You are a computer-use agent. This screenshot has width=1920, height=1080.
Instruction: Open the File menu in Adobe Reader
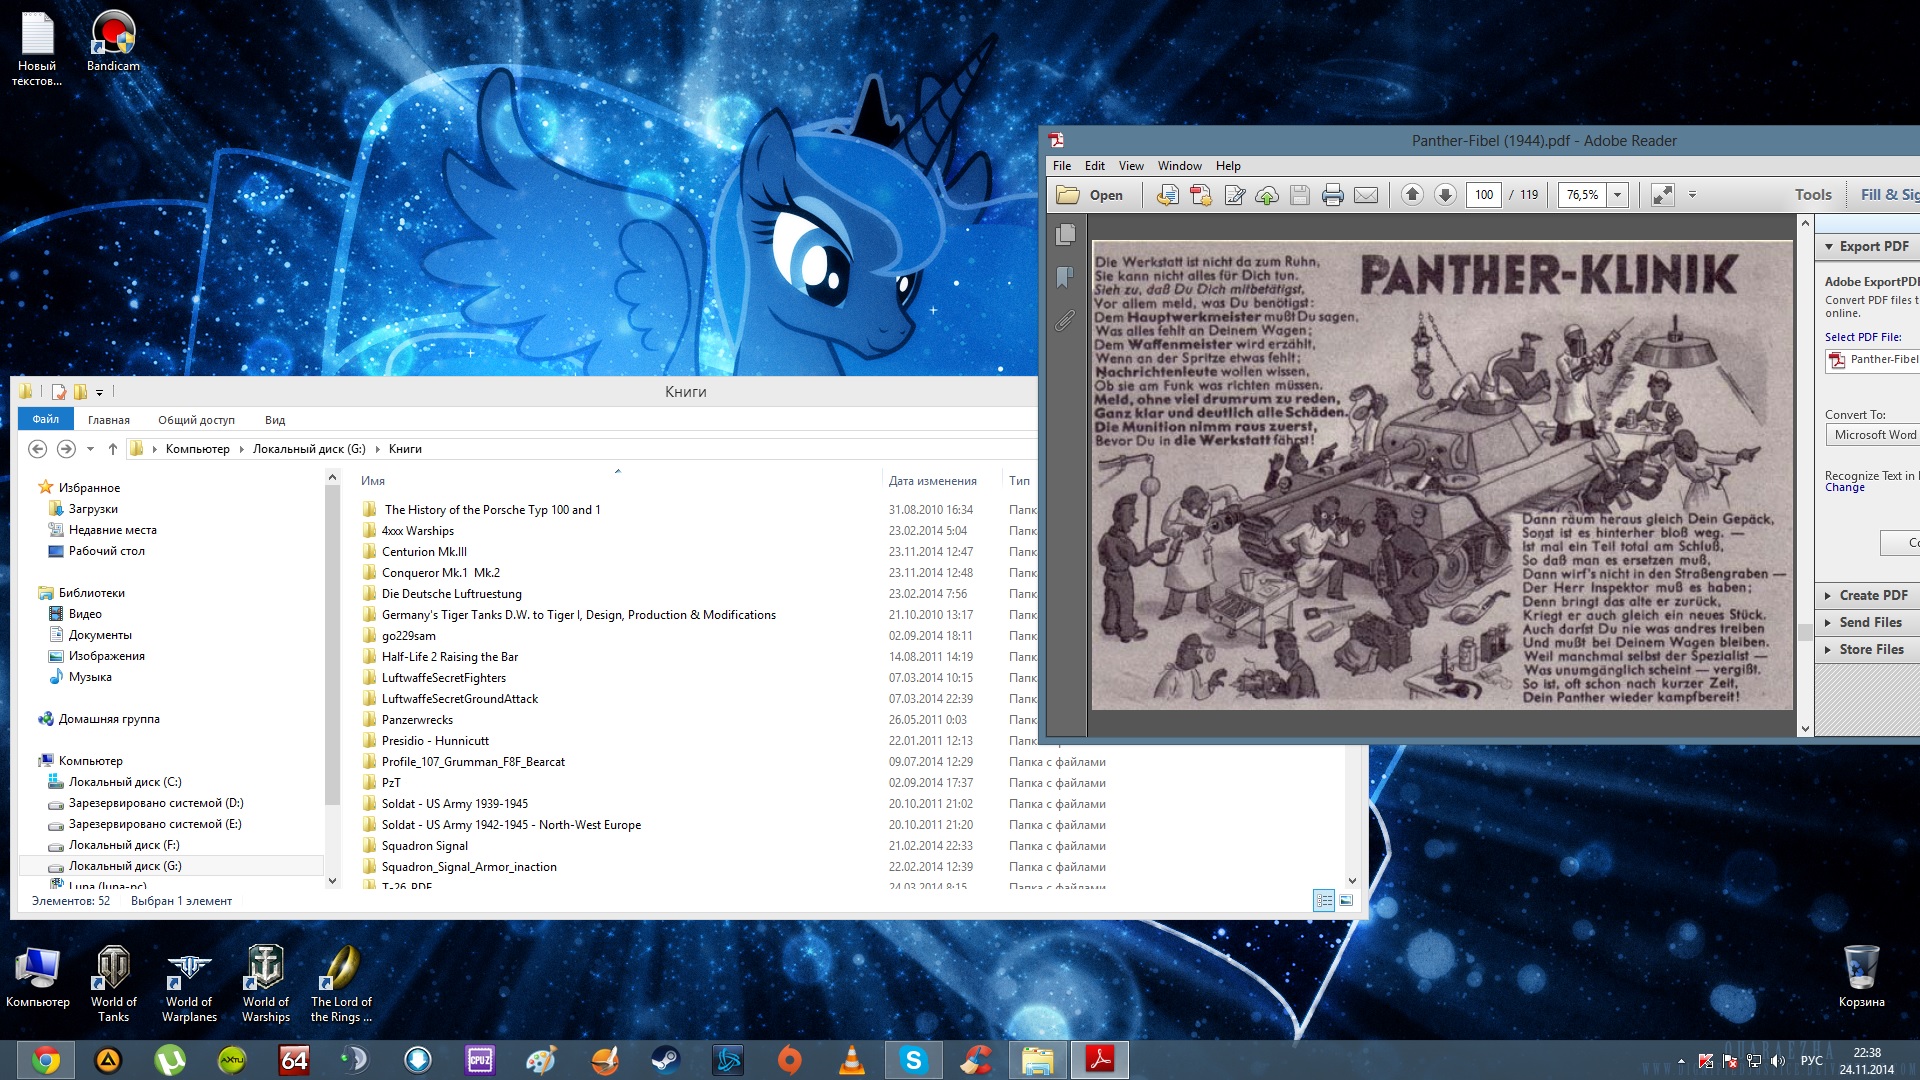coord(1062,166)
